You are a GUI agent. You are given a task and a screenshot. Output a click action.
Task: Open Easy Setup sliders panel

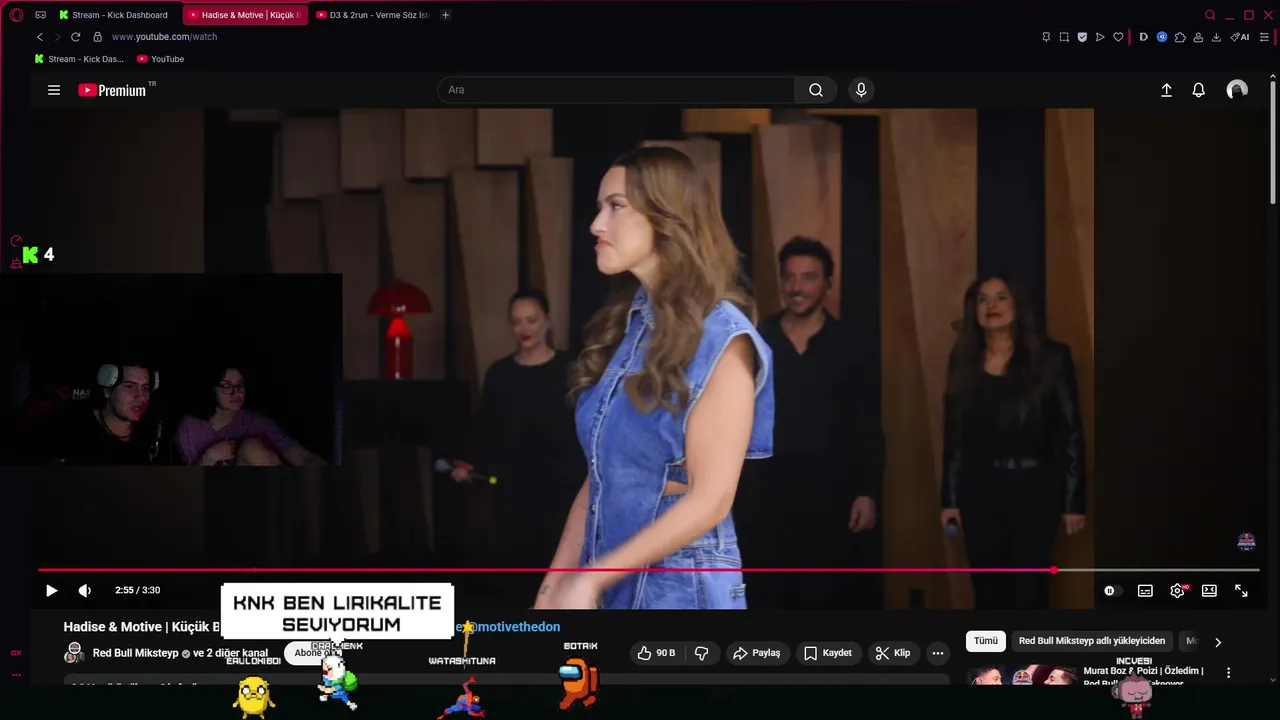(x=1264, y=37)
